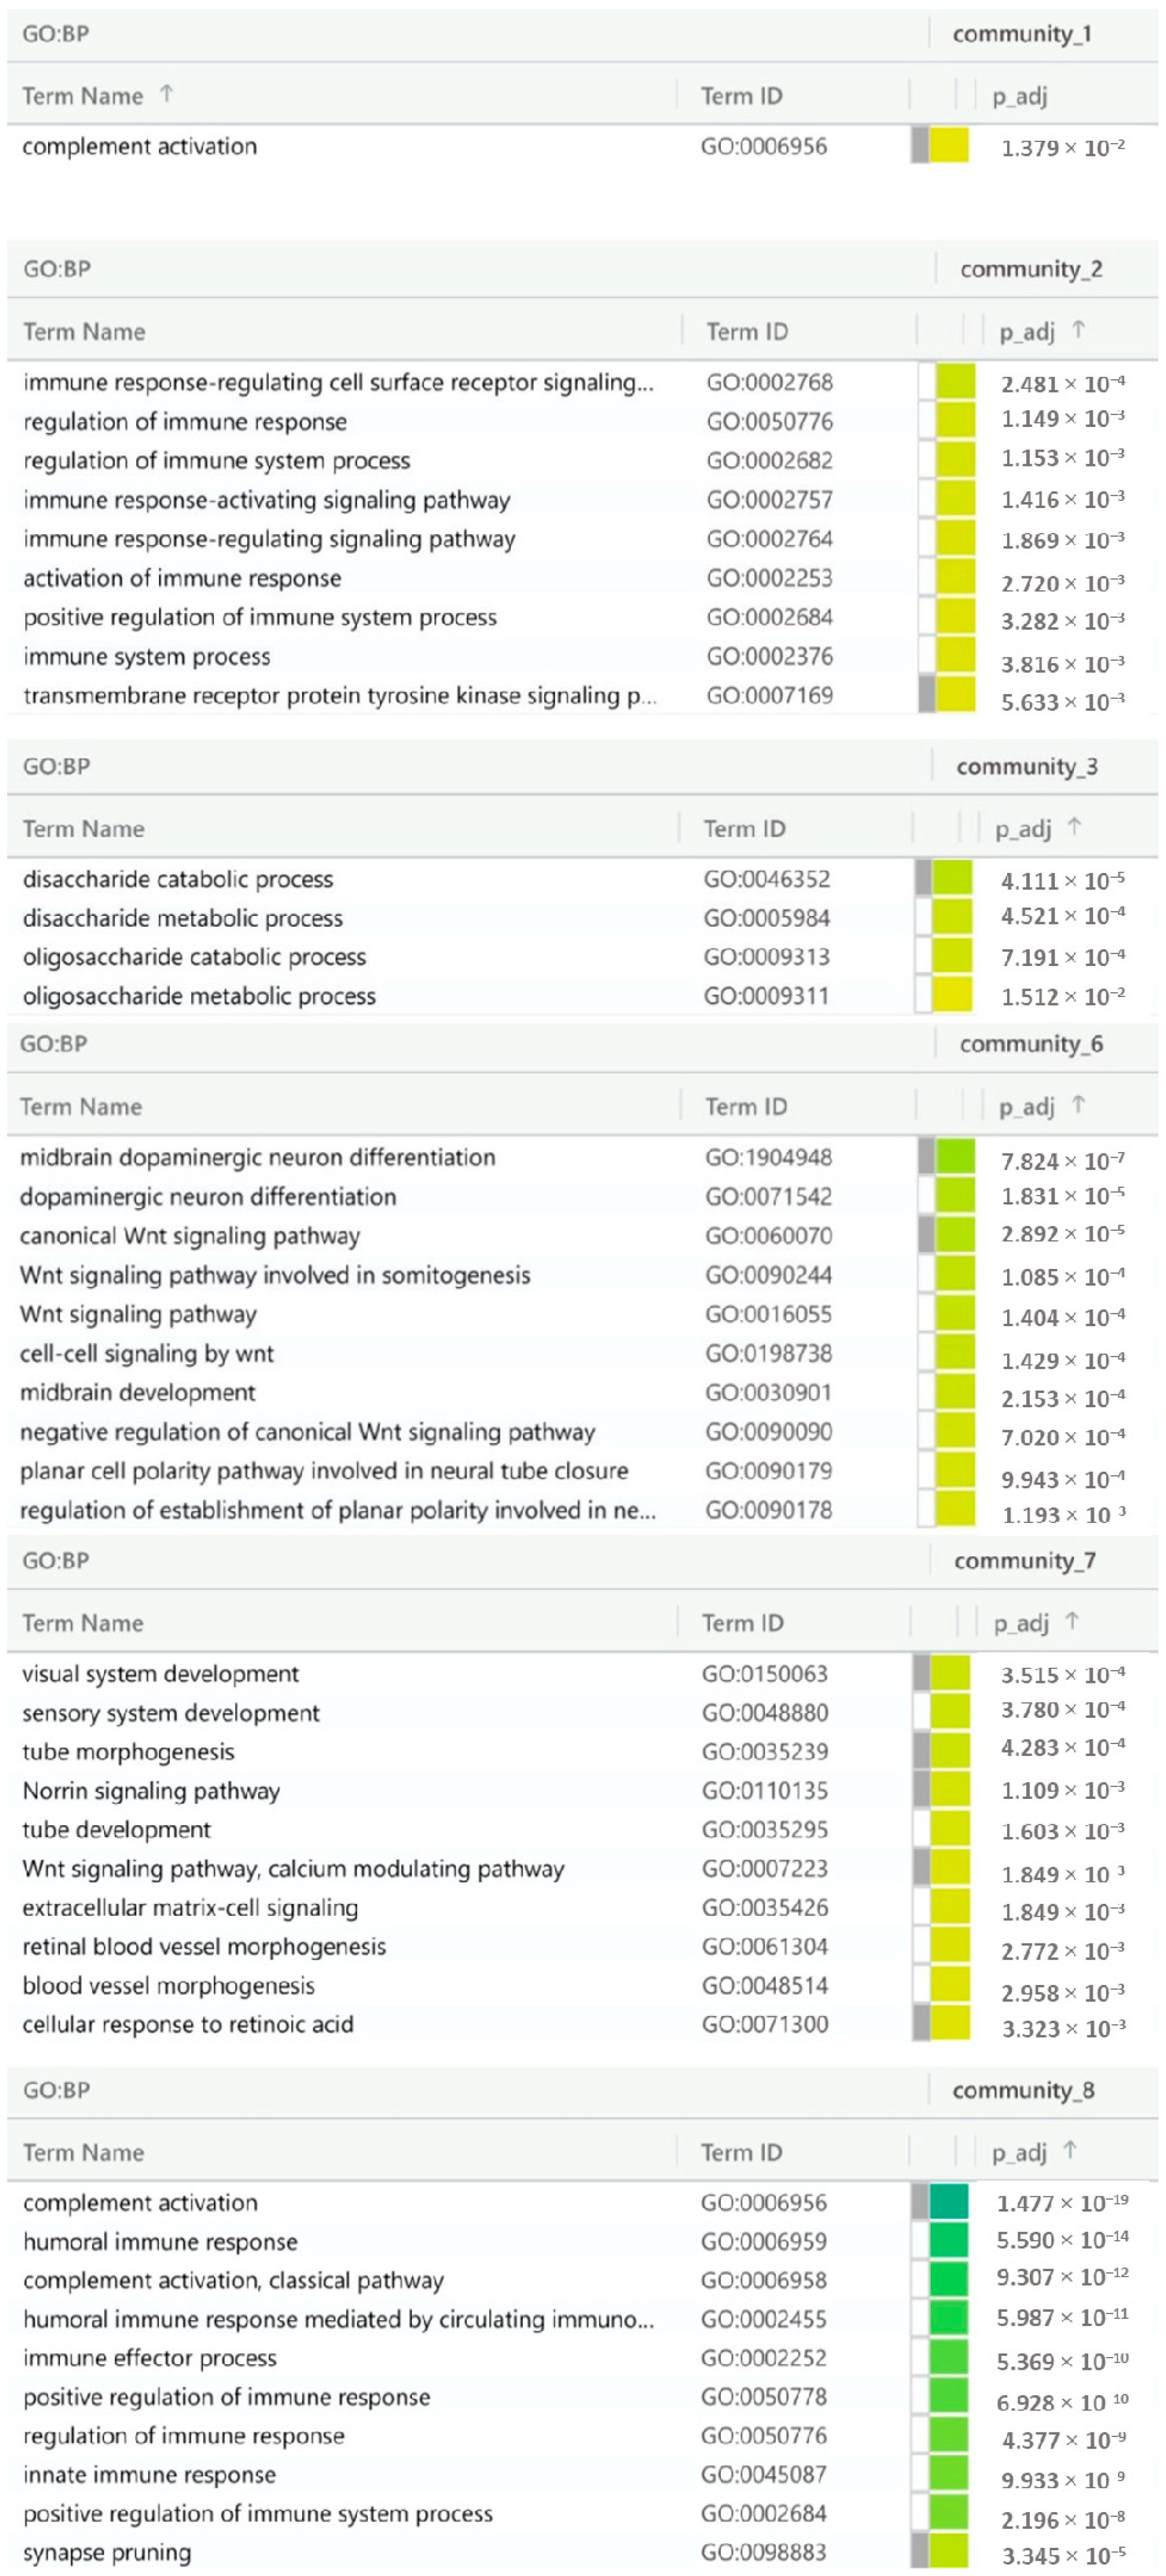Click the gray evidence box for midbrain dopaminergic neuron differentiation
This screenshot has width=1166, height=2576.
926,1157
